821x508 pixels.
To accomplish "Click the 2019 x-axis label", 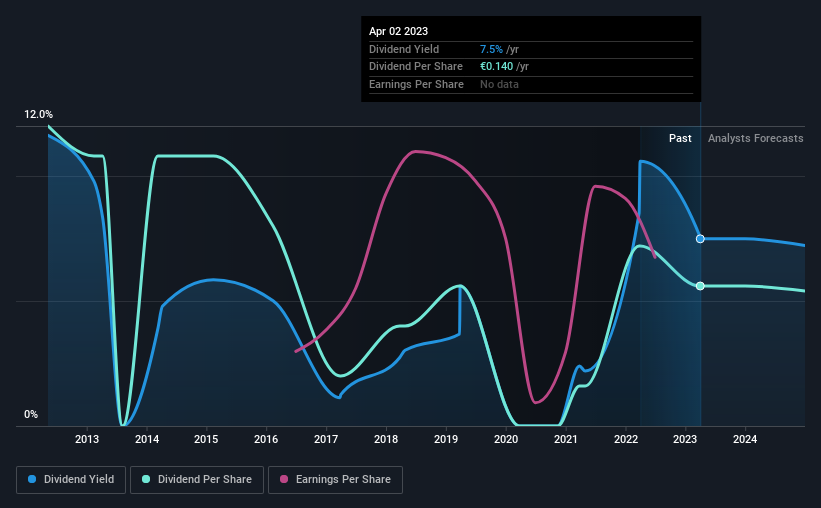I will click(x=446, y=439).
